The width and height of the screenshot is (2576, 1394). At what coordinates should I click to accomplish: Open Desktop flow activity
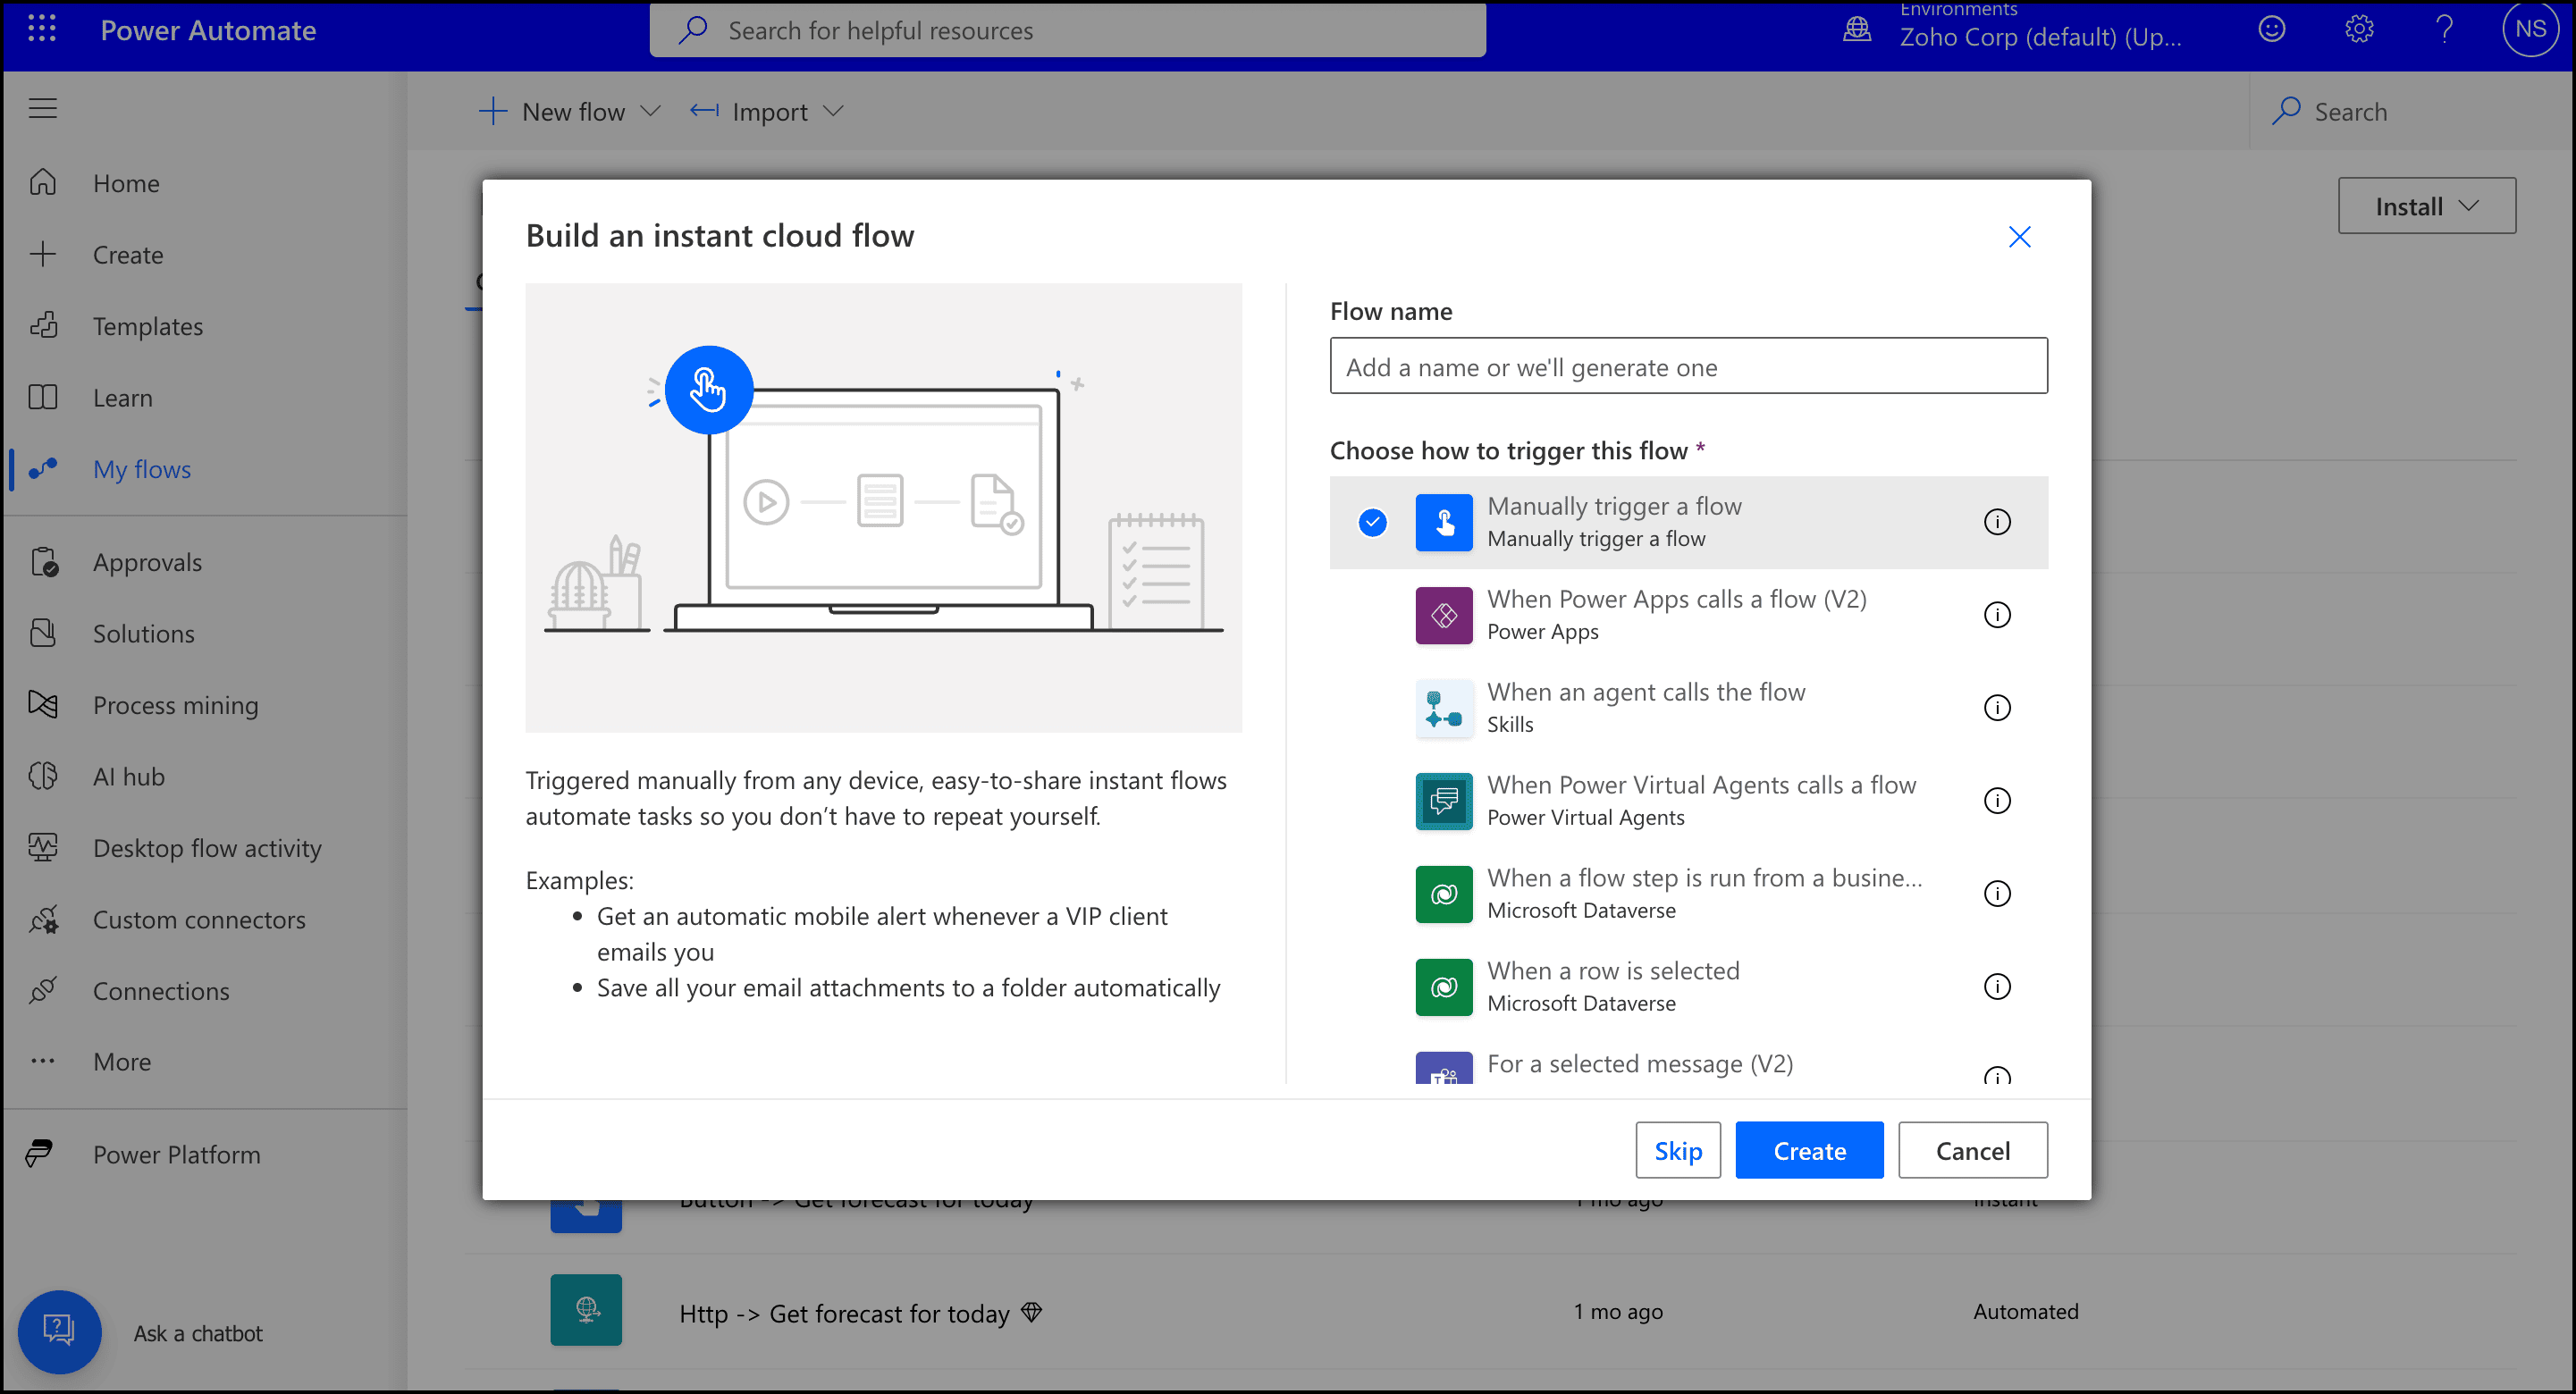(206, 848)
